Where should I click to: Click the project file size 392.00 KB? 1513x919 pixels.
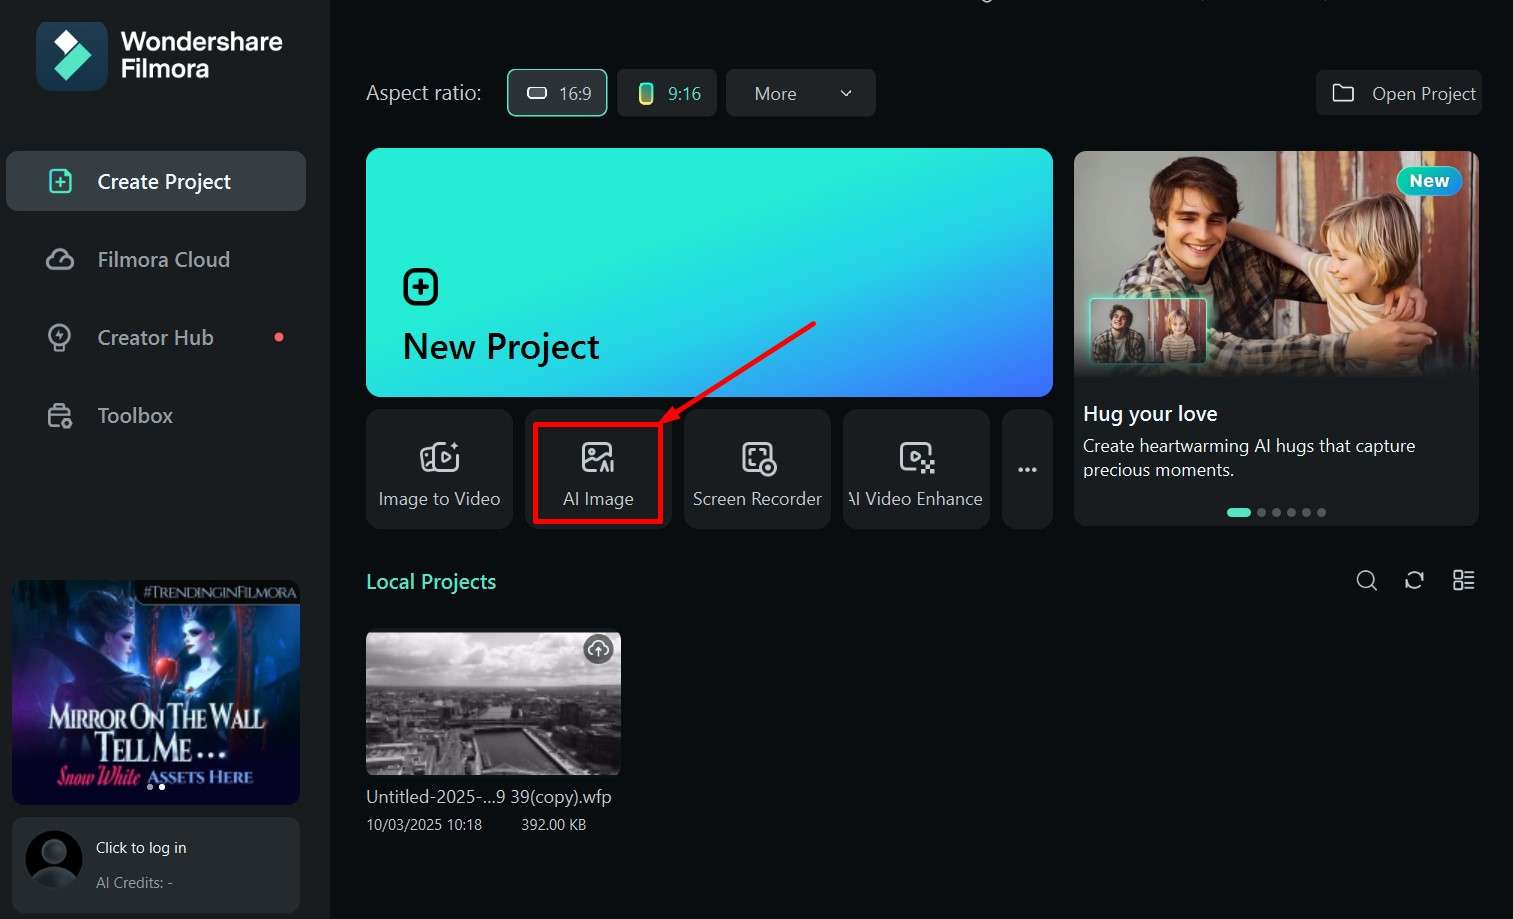point(554,825)
